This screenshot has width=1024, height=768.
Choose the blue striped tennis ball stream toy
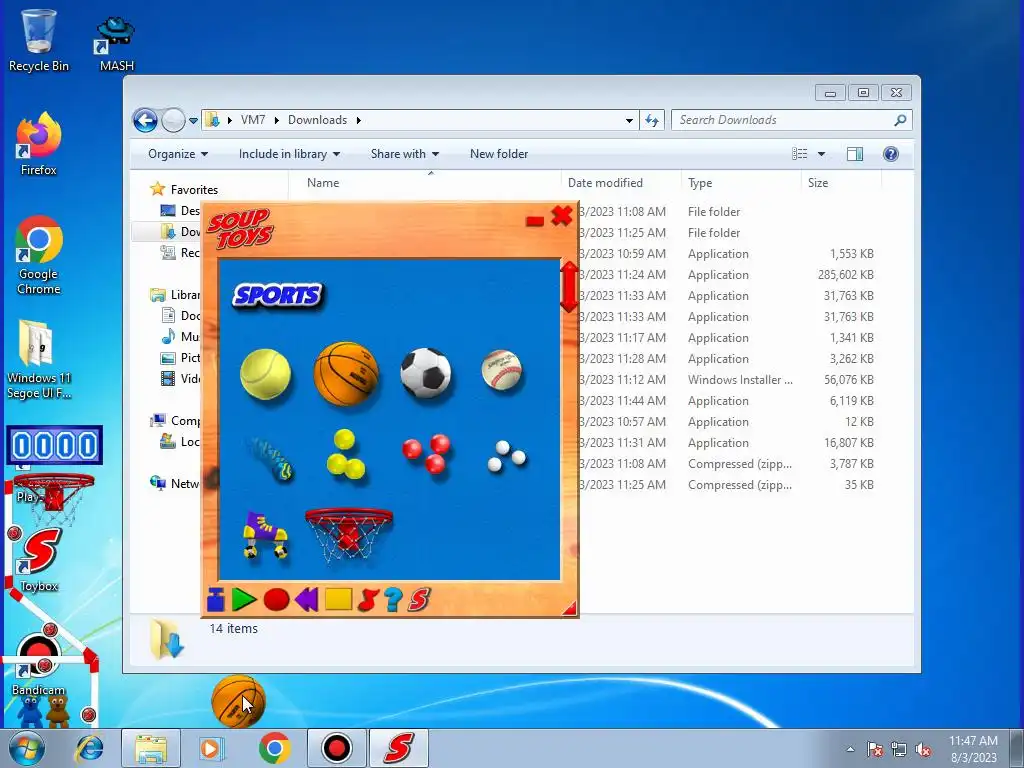pos(270,458)
